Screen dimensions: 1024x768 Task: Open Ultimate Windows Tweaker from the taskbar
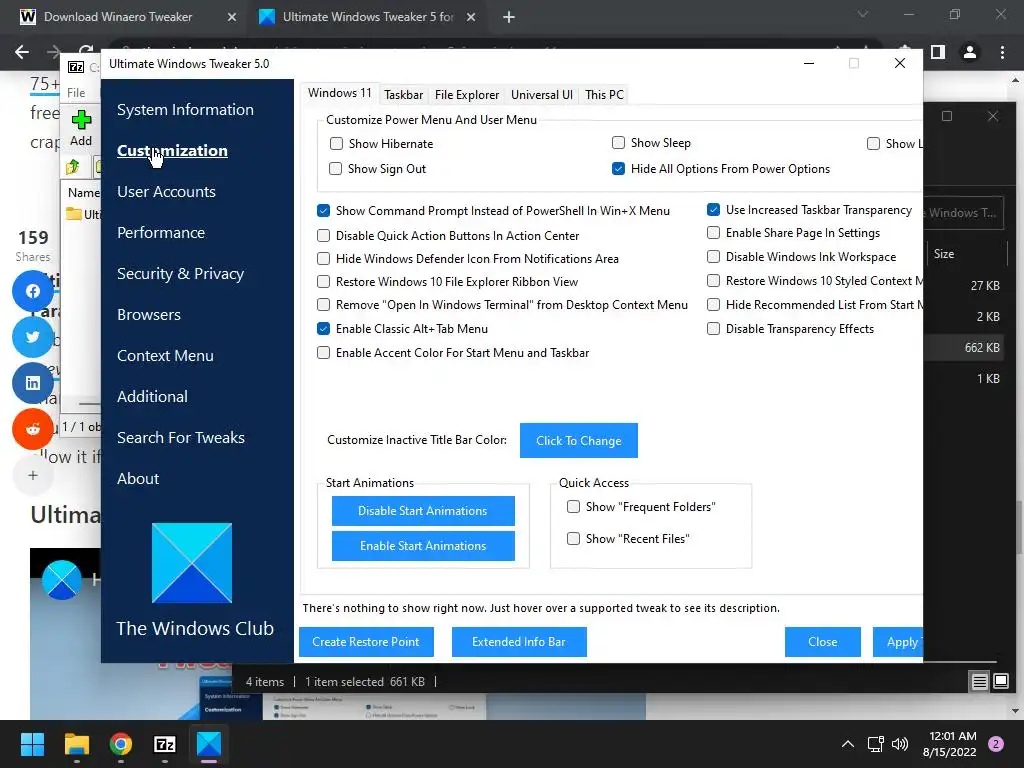(209, 744)
